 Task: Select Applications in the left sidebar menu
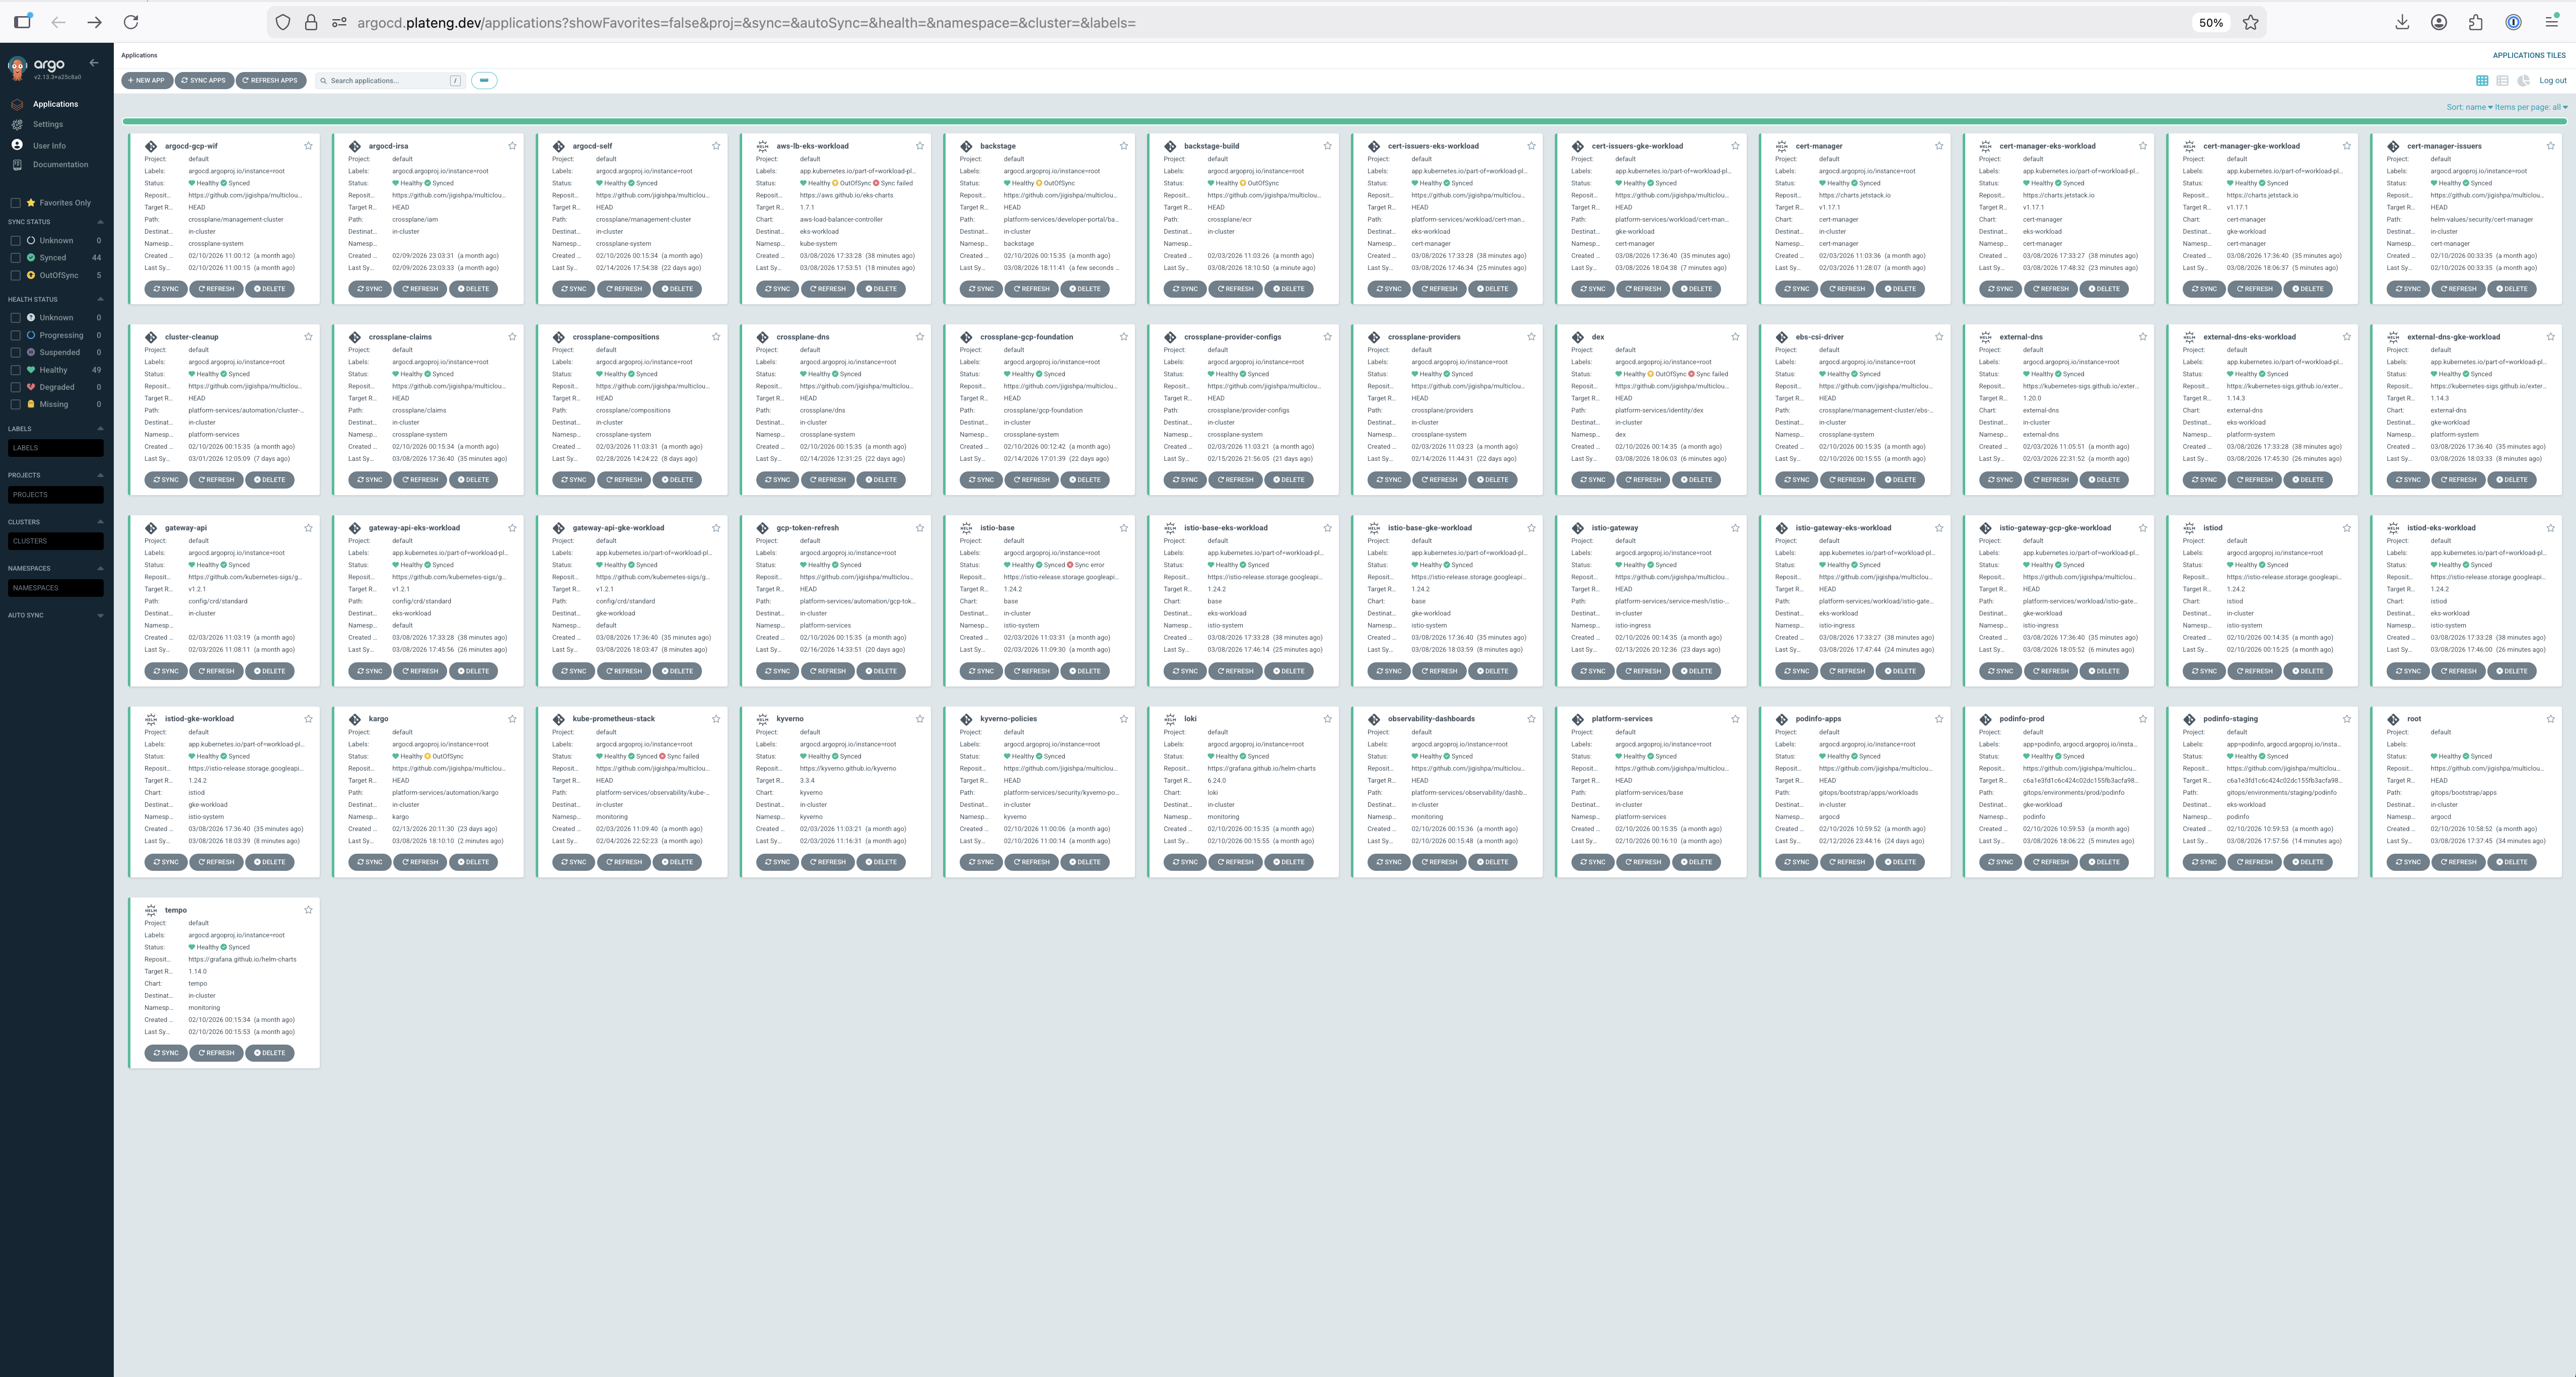point(55,104)
